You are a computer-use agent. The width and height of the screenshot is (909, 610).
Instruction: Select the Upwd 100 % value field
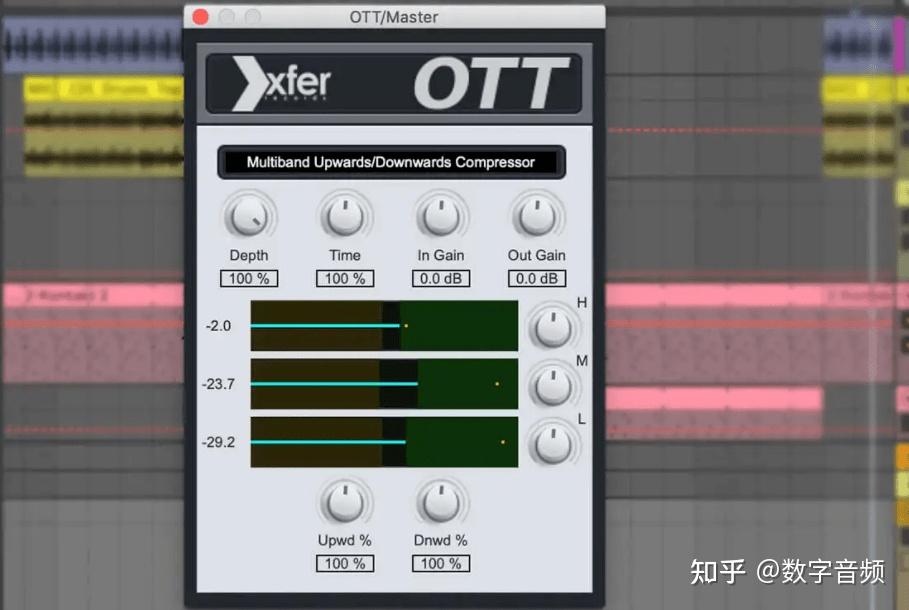coord(345,564)
